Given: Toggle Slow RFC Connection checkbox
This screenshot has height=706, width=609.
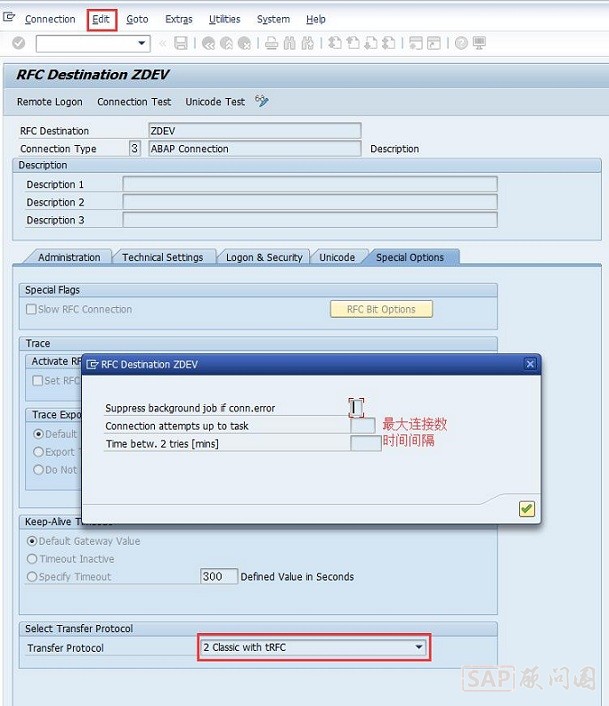Looking at the screenshot, I should point(31,309).
